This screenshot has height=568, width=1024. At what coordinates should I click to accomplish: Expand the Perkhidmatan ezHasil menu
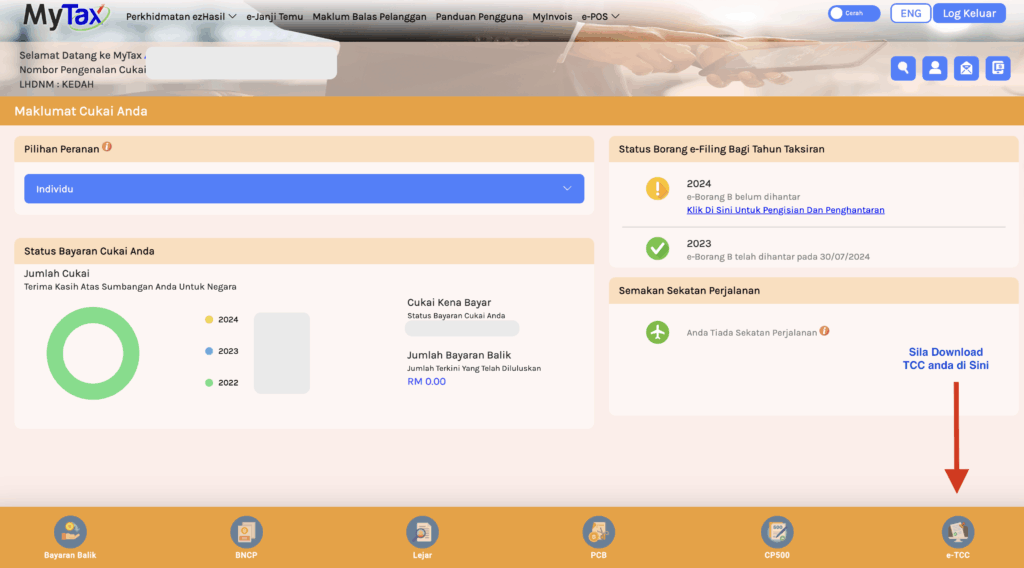(181, 17)
